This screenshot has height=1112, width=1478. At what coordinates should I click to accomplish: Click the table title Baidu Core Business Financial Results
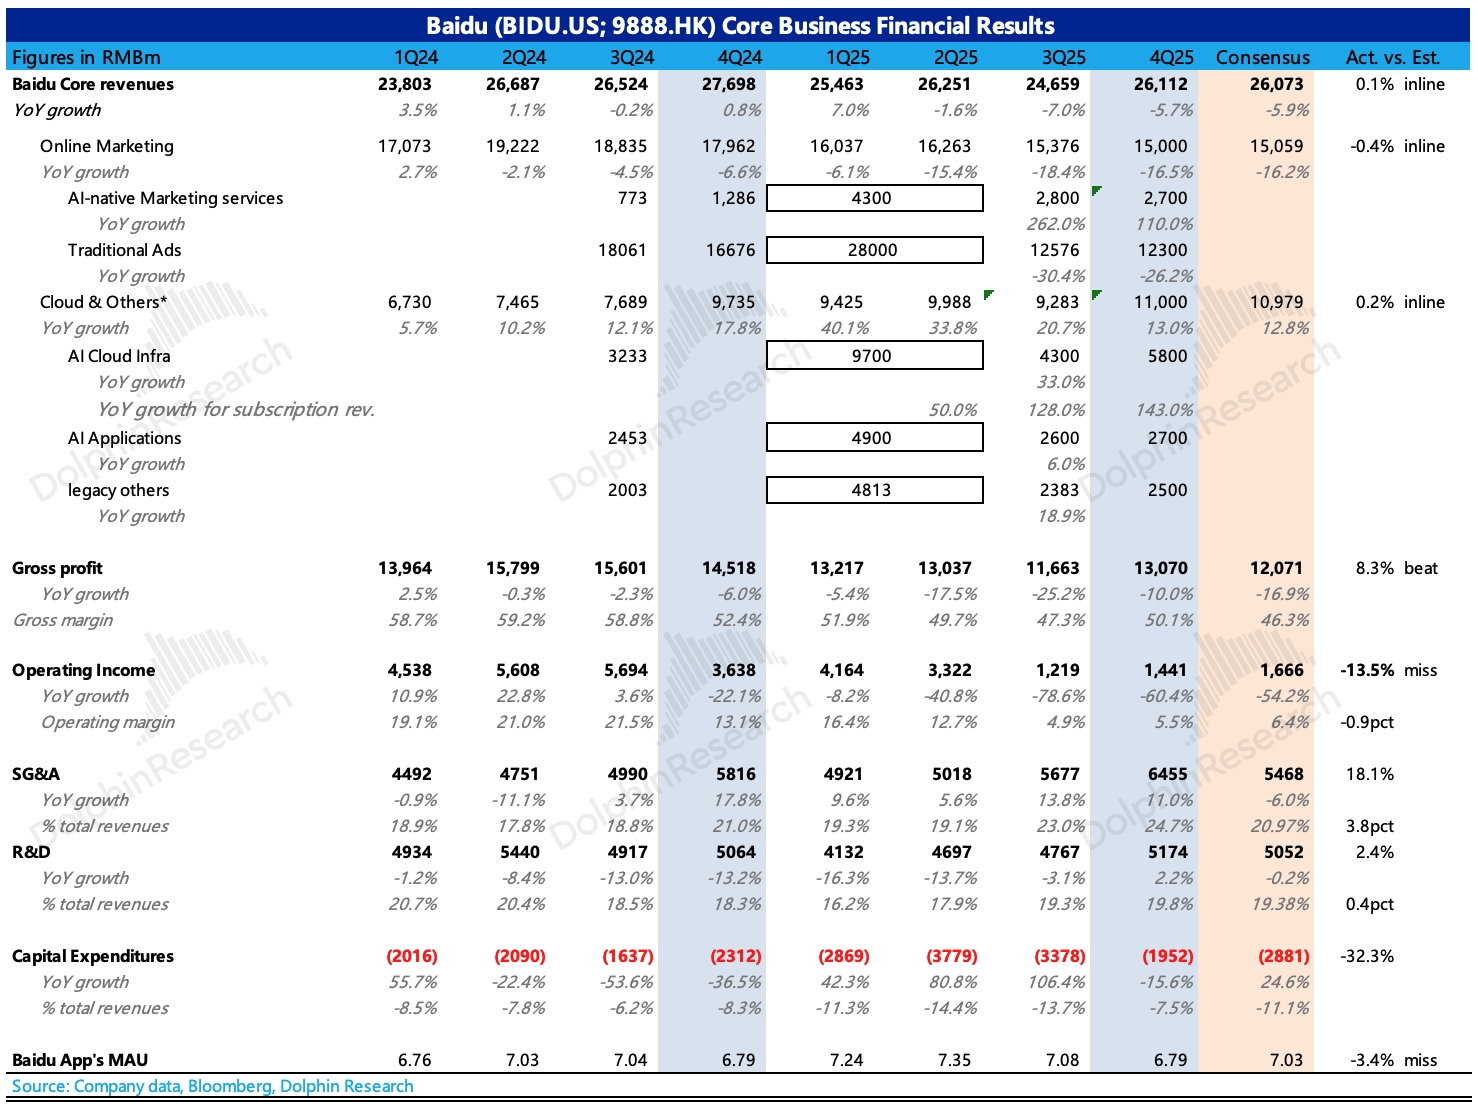pos(740,26)
